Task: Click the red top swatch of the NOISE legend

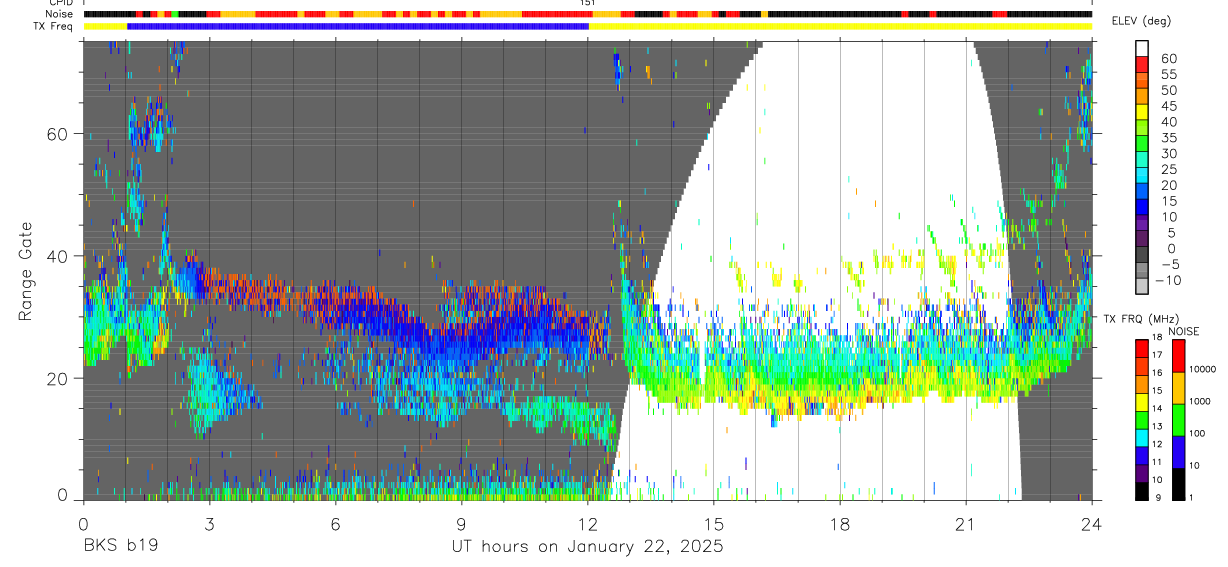Action: point(1178,356)
